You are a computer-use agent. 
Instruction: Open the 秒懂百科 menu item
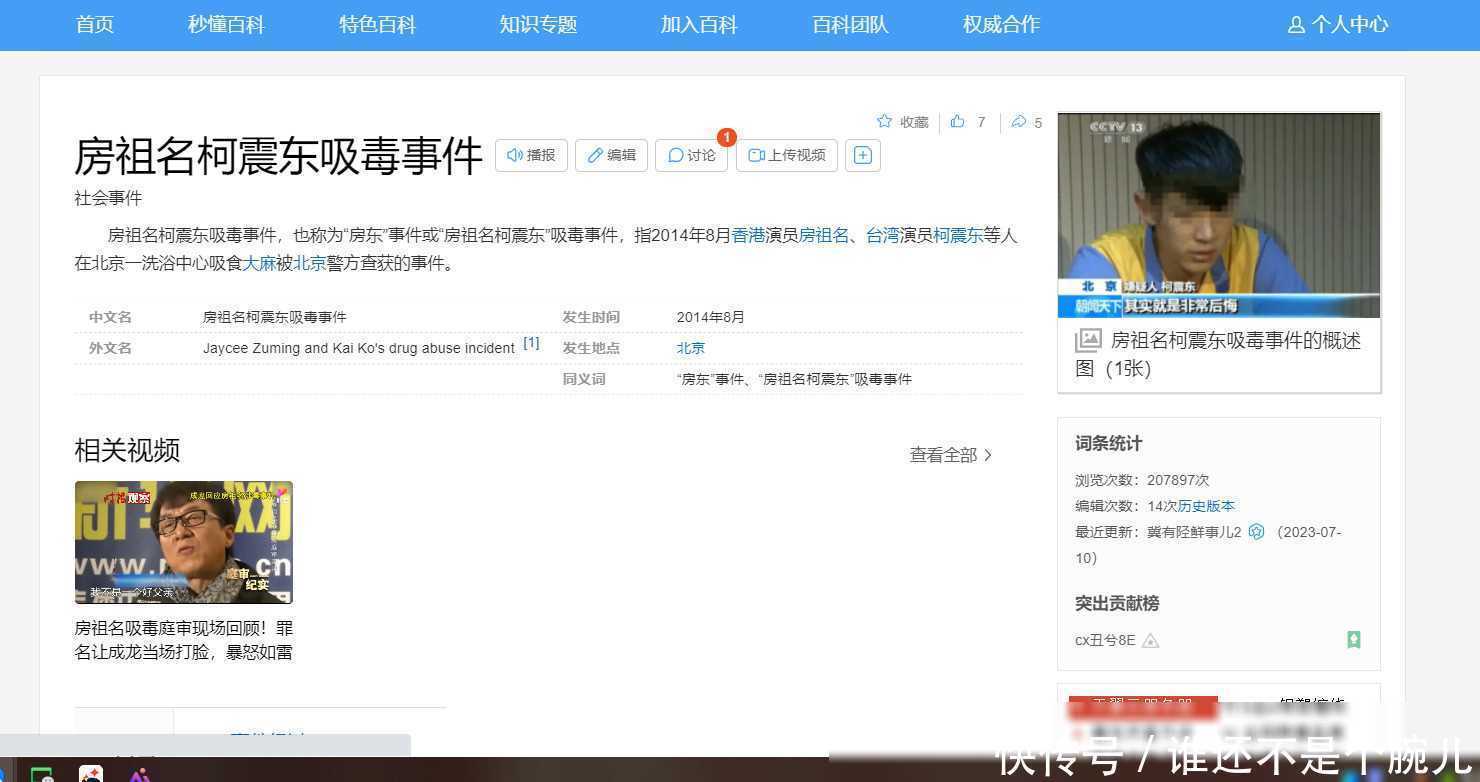pos(226,24)
